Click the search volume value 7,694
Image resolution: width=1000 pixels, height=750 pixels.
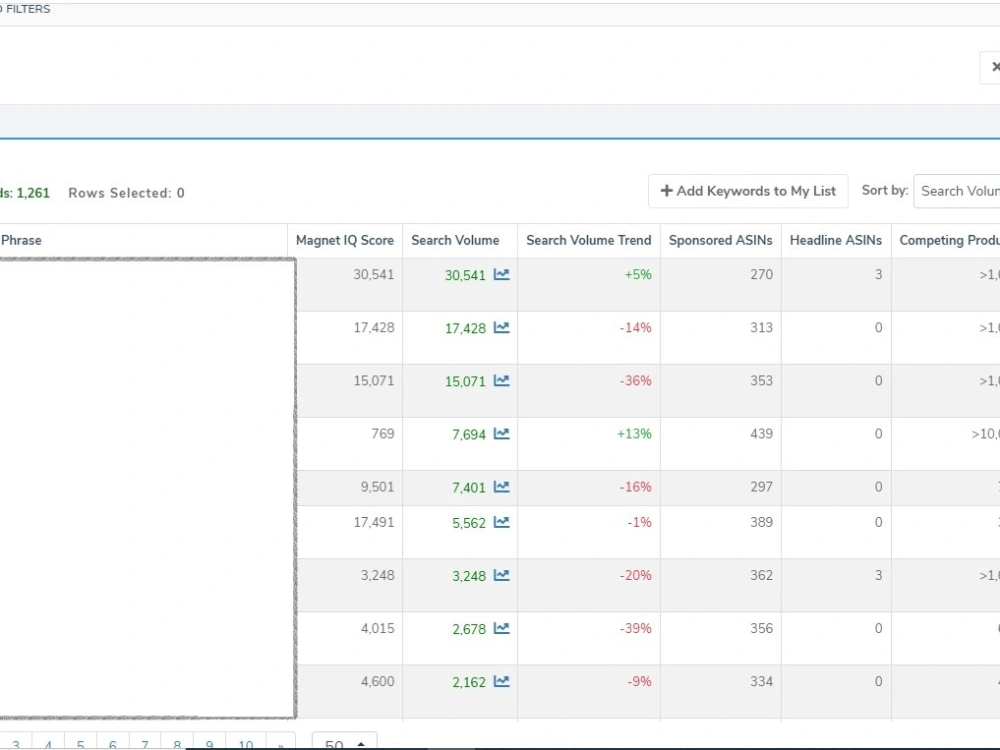click(469, 434)
